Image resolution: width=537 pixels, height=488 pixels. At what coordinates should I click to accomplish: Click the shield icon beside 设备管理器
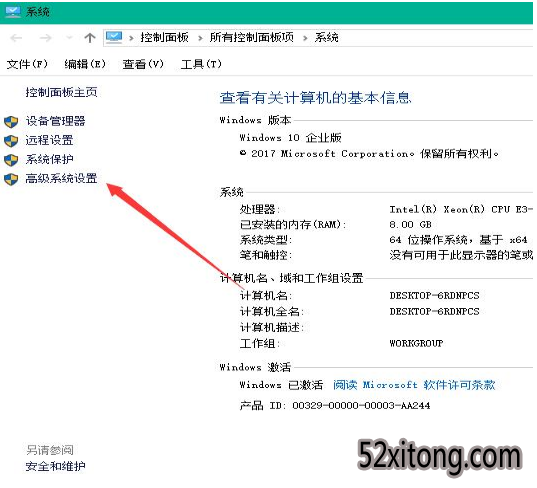11,122
